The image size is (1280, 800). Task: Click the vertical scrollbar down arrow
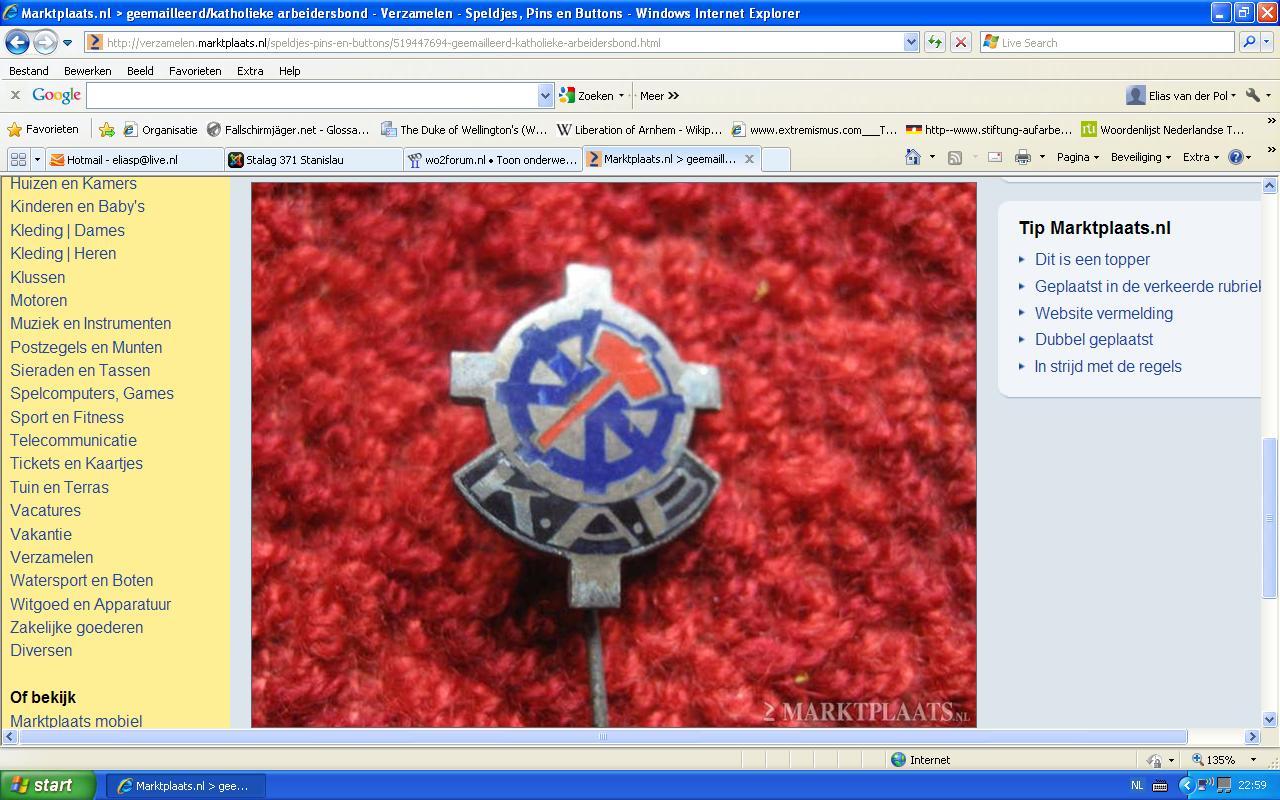click(x=1270, y=719)
